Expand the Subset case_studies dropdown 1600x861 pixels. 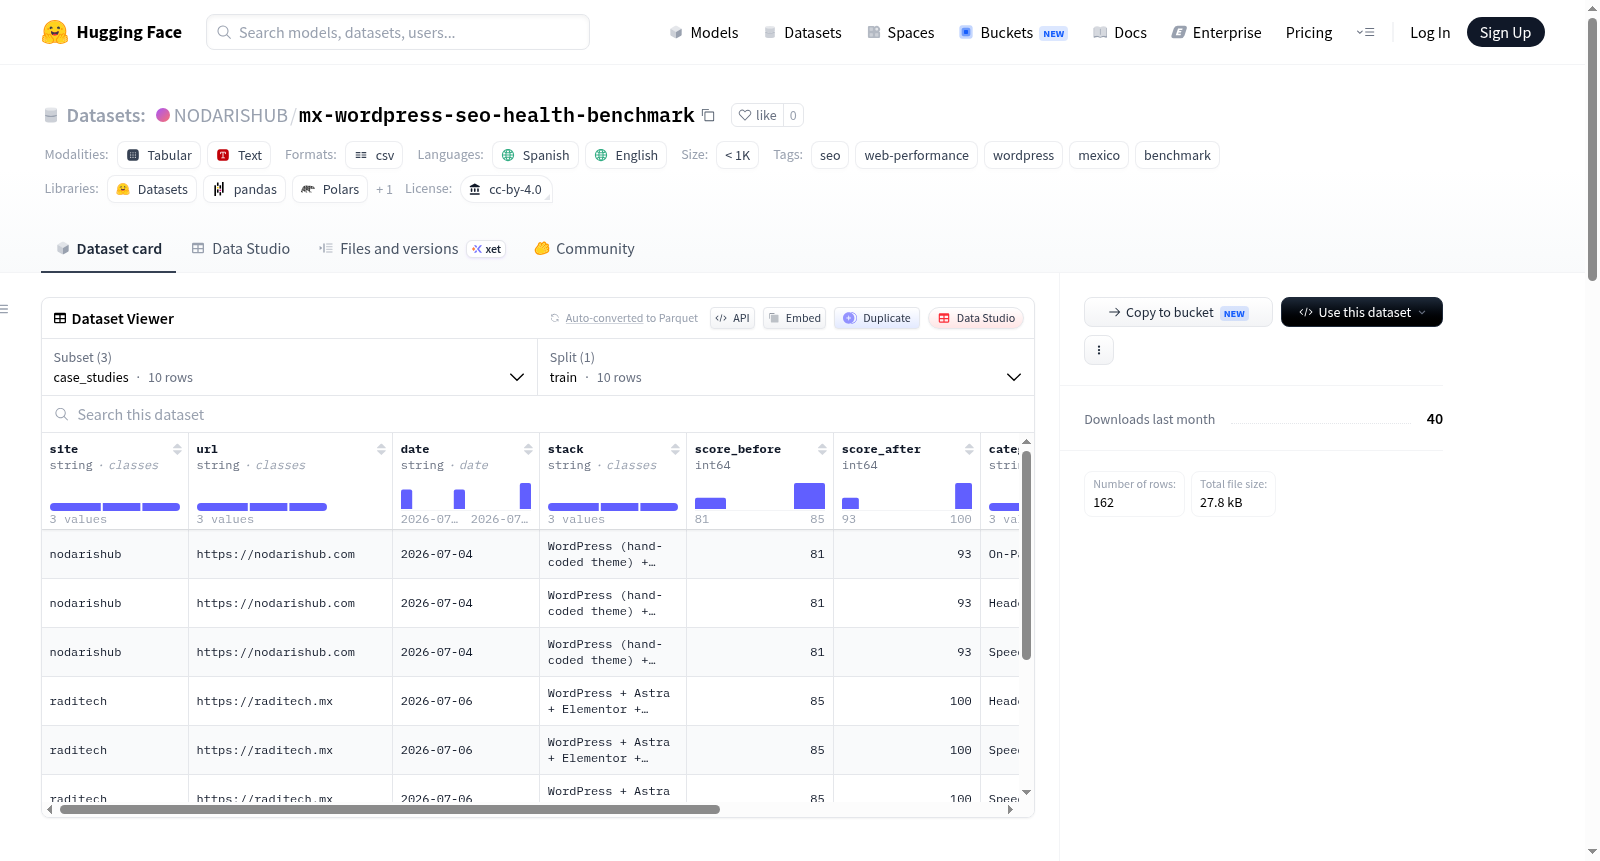289,367
